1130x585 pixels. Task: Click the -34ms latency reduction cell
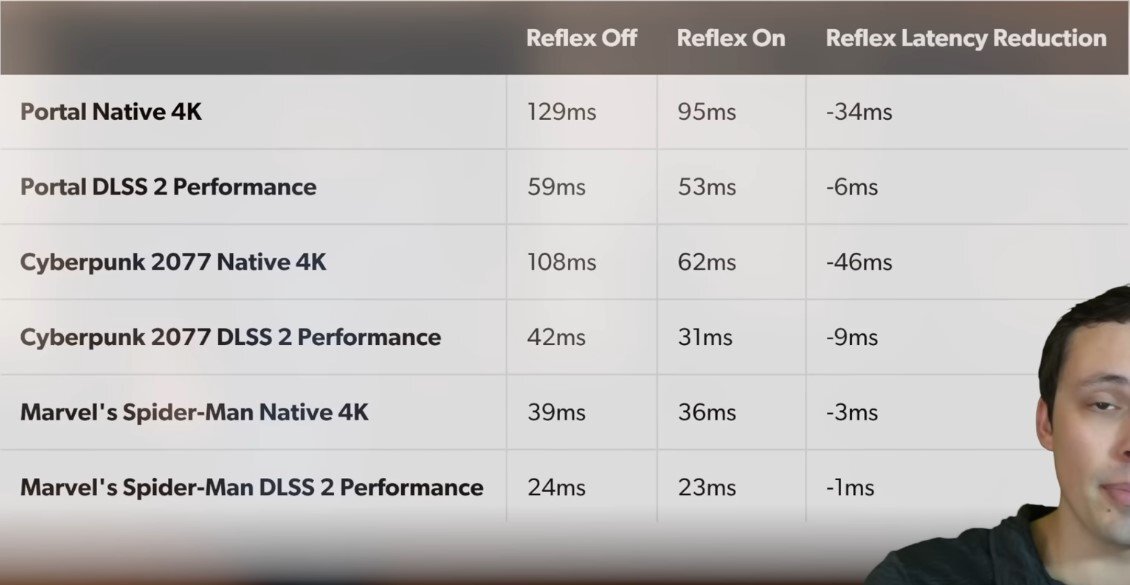(859, 112)
